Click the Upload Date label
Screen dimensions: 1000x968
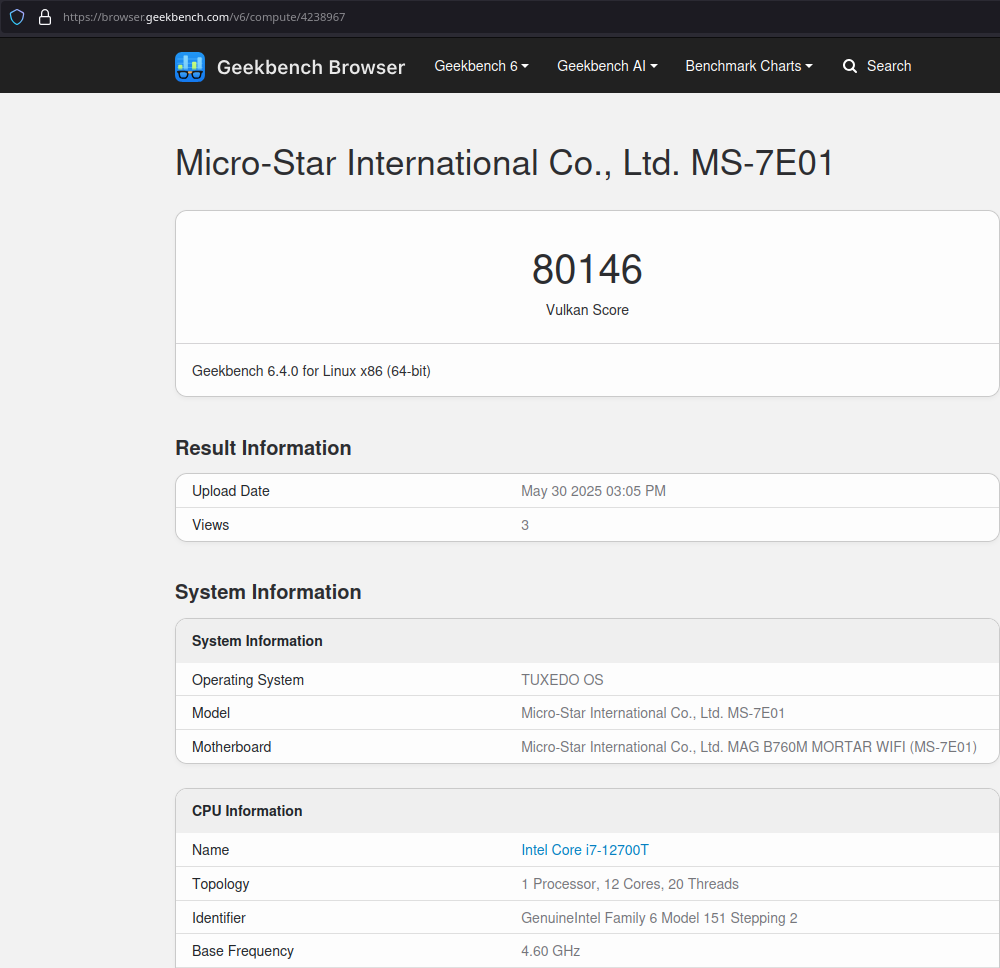[231, 491]
